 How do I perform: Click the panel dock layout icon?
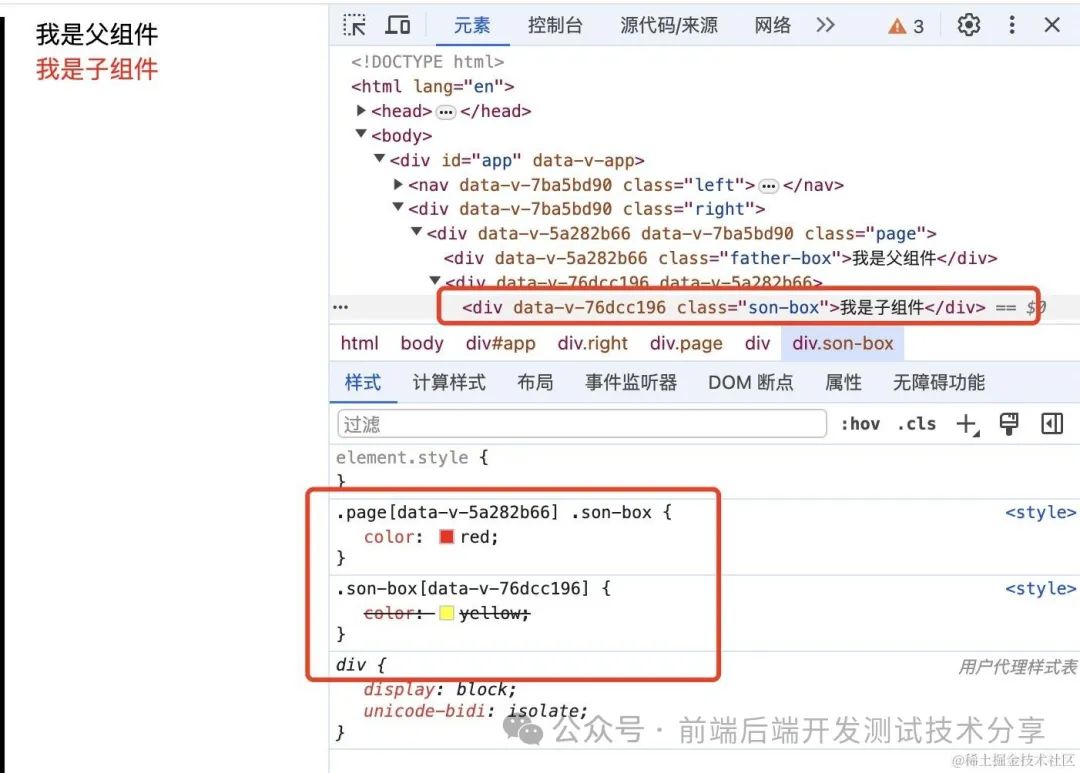click(1051, 423)
